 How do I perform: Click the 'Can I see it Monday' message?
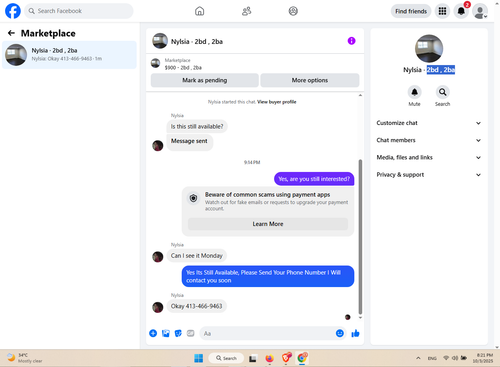coord(197,256)
